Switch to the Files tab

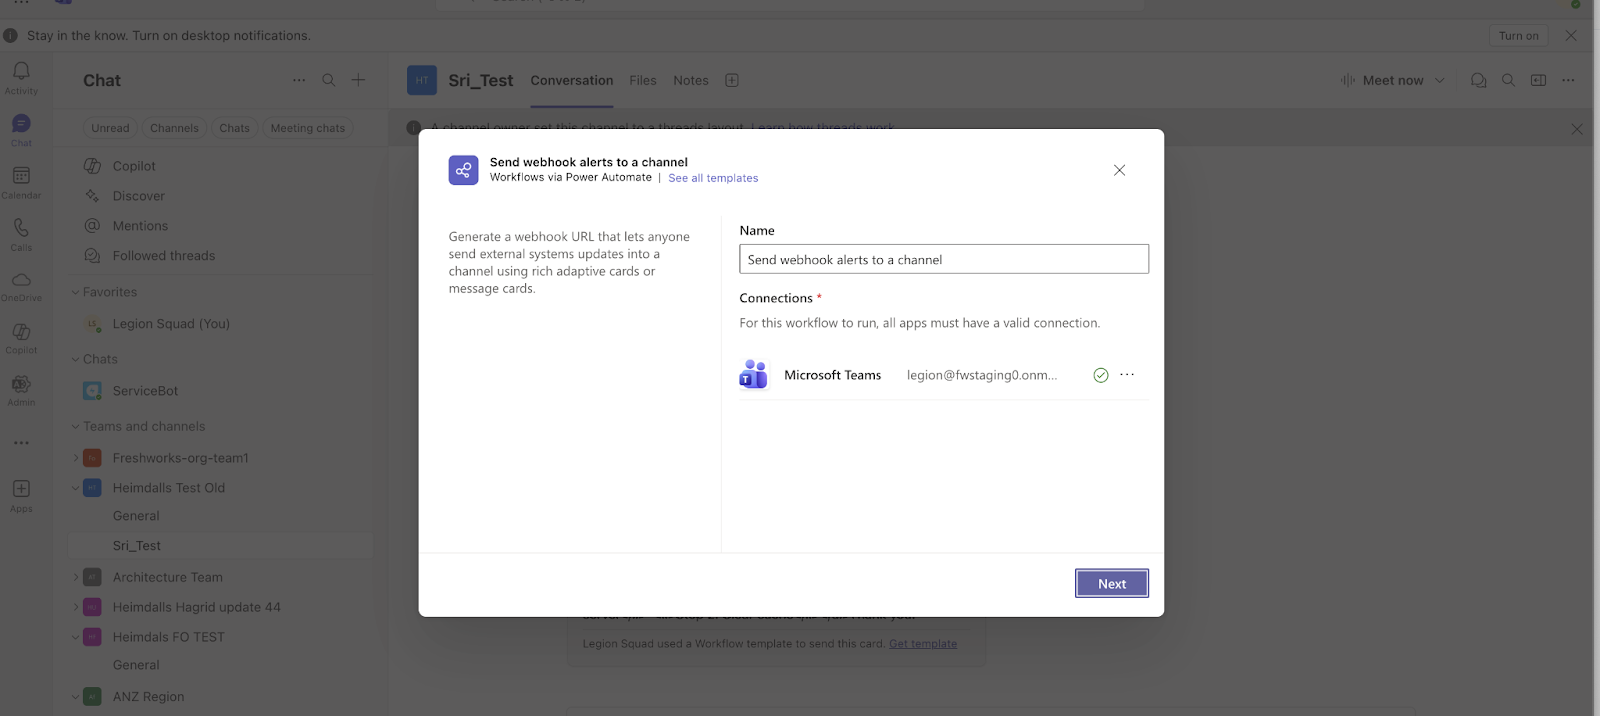[643, 80]
